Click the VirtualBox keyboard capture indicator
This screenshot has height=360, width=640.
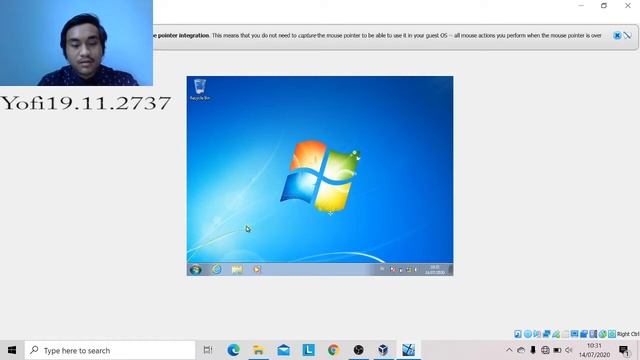[x=612, y=334]
